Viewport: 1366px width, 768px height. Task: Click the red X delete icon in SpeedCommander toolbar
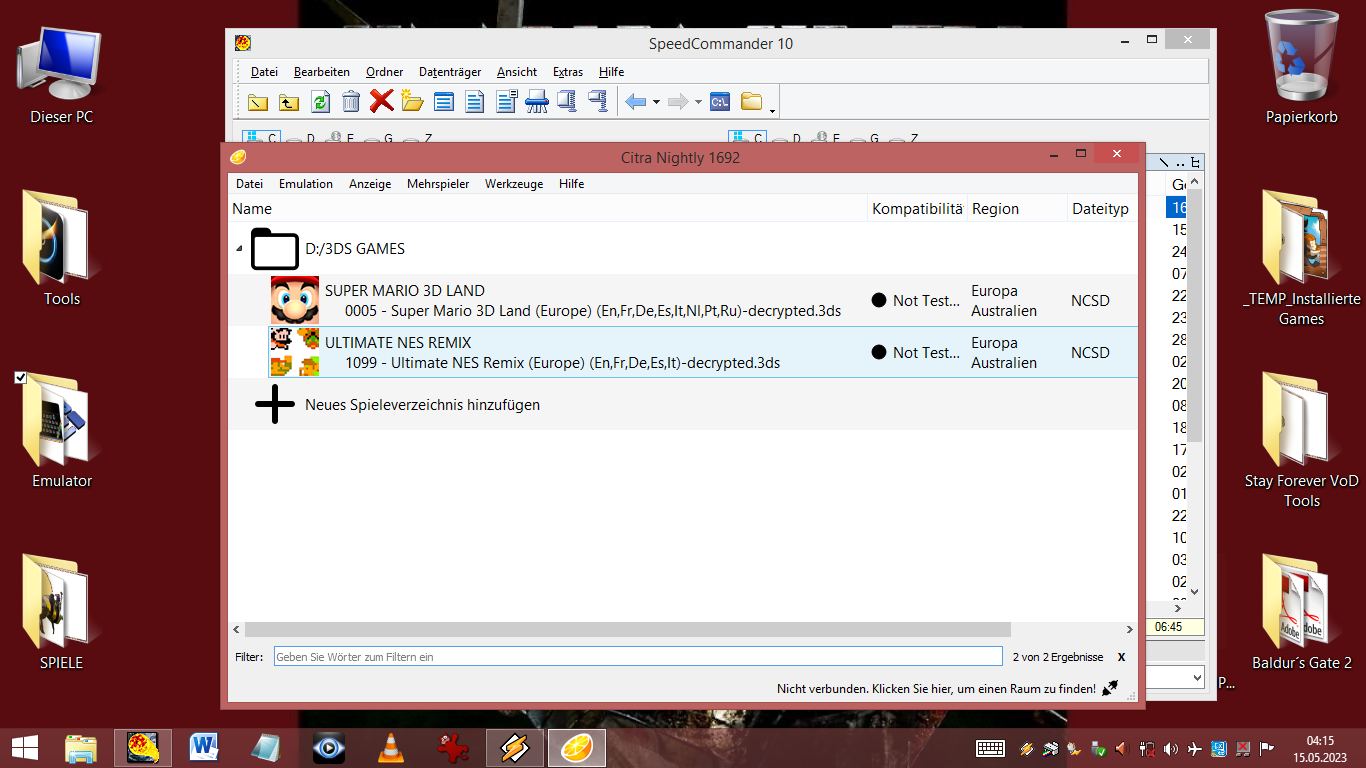(381, 101)
